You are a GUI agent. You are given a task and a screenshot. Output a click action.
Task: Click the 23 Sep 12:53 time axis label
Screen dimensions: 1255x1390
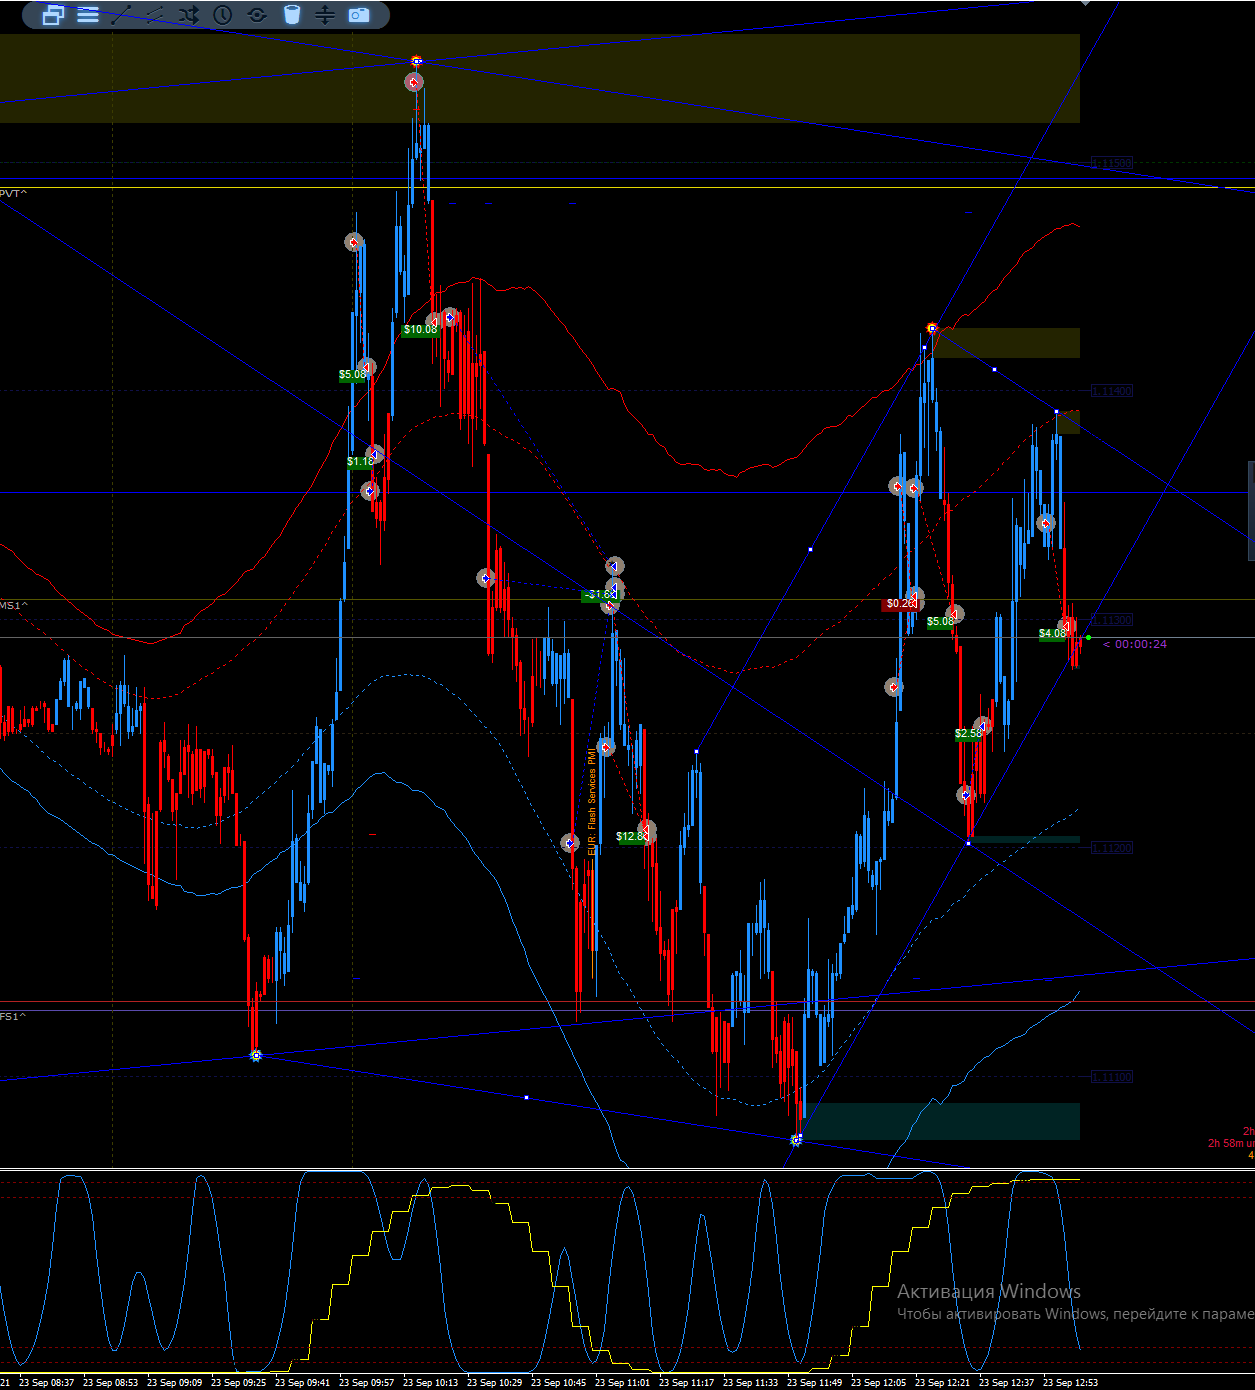[1070, 1383]
